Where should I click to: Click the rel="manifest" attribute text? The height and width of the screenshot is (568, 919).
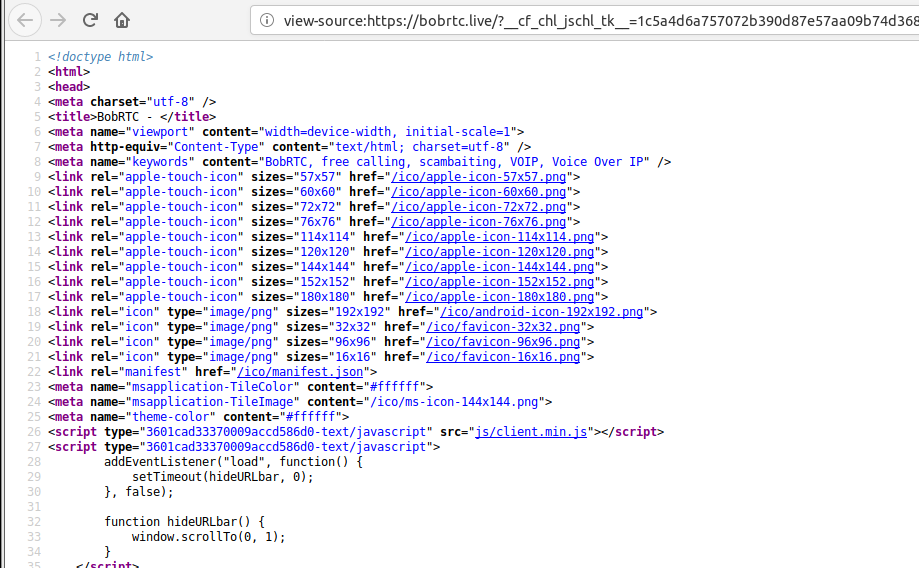(x=139, y=372)
